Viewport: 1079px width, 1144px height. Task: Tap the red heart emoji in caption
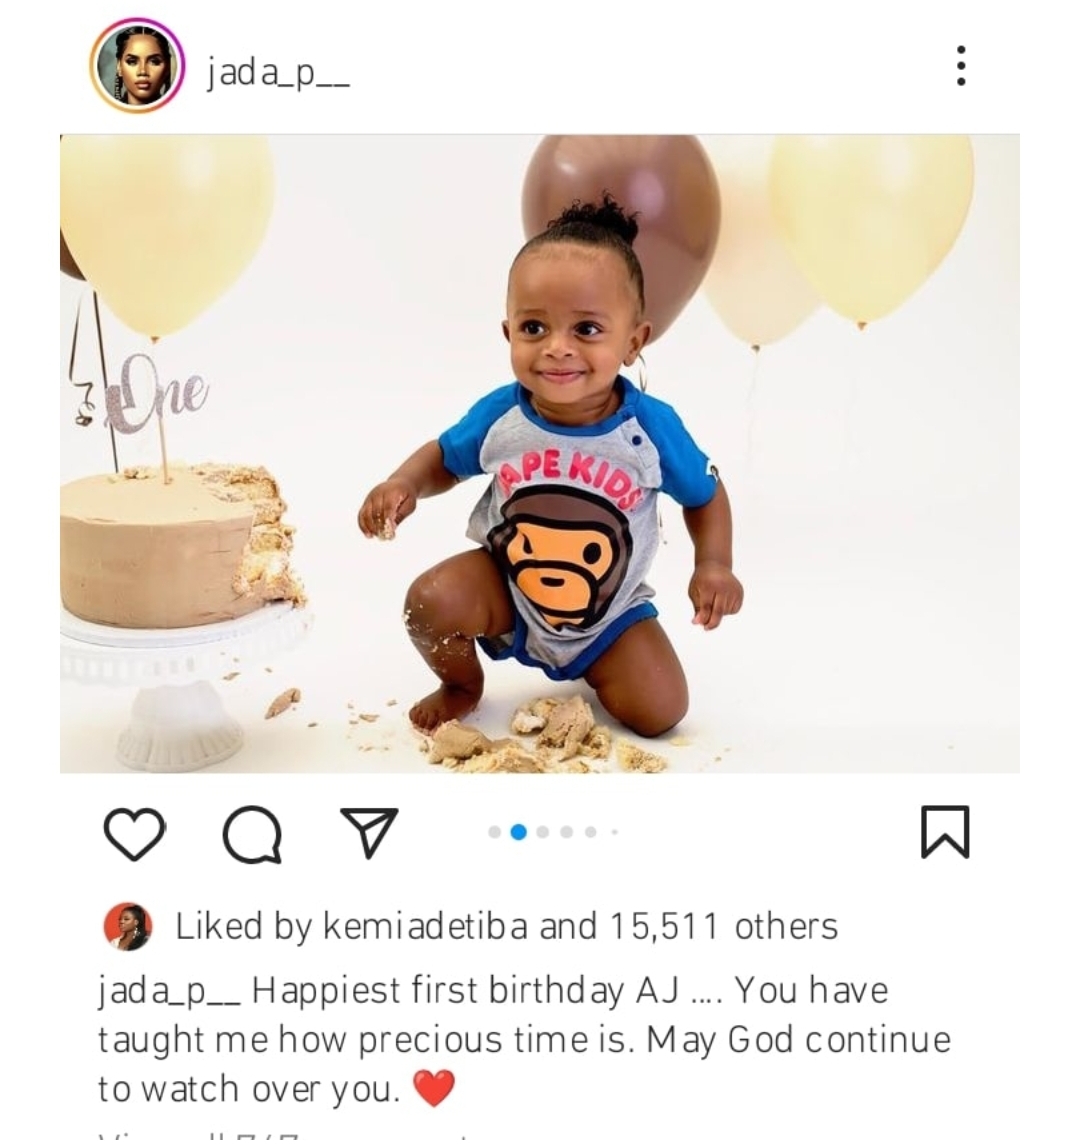coord(434,1088)
